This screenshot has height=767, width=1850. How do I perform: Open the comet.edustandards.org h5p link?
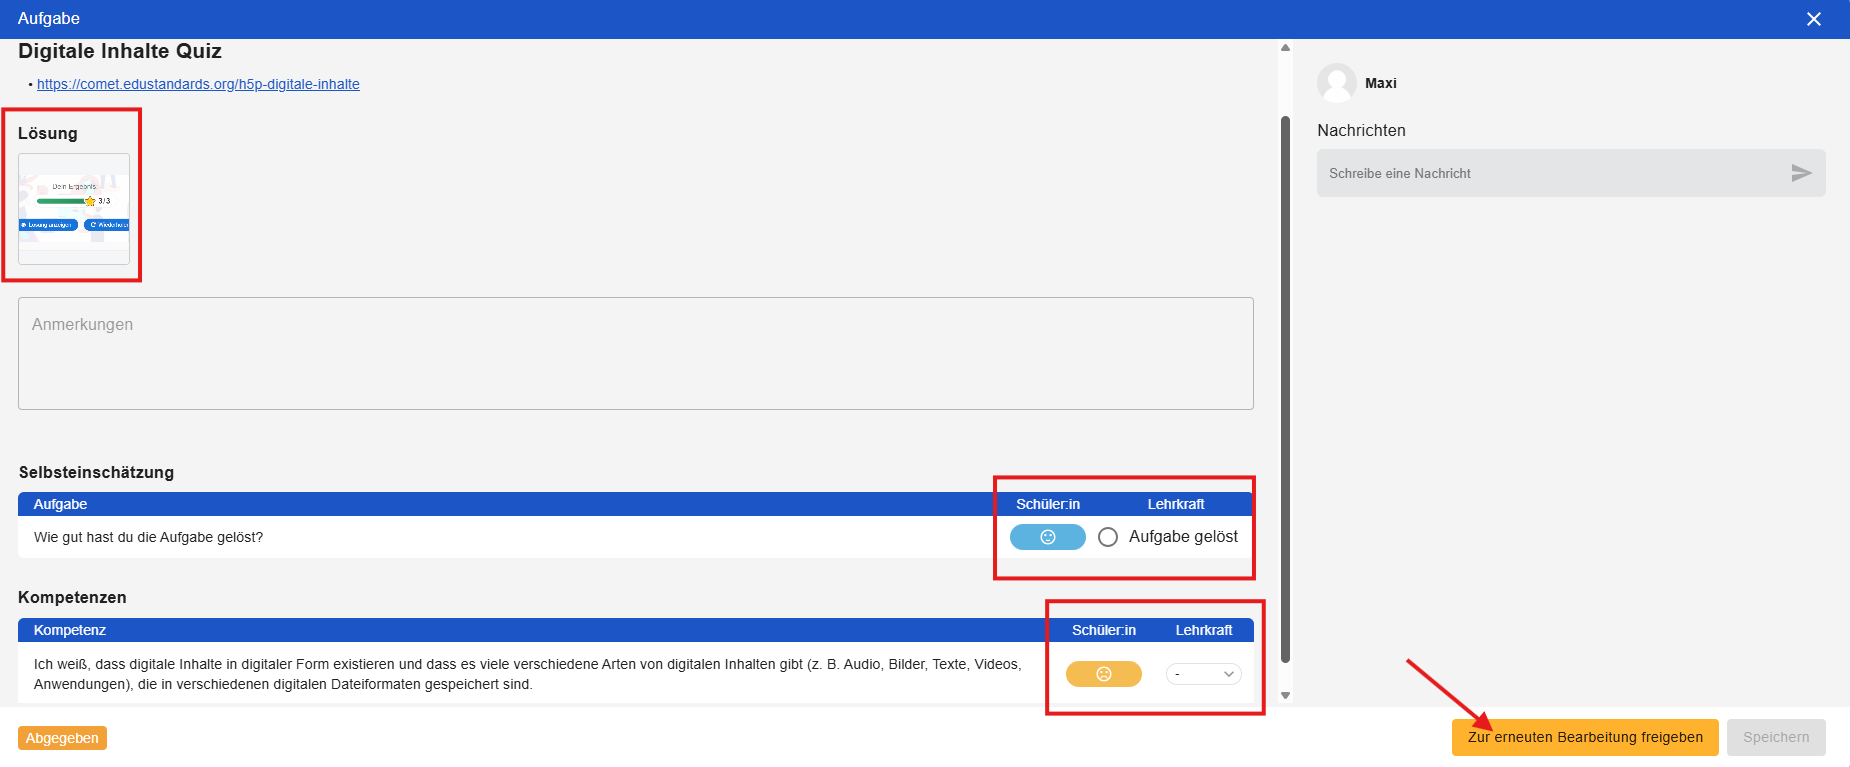[198, 84]
